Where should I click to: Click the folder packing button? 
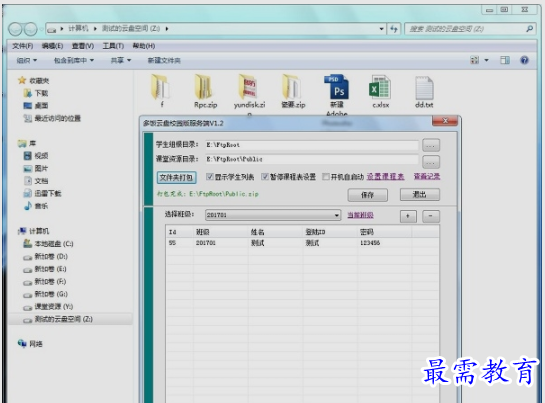(x=177, y=177)
